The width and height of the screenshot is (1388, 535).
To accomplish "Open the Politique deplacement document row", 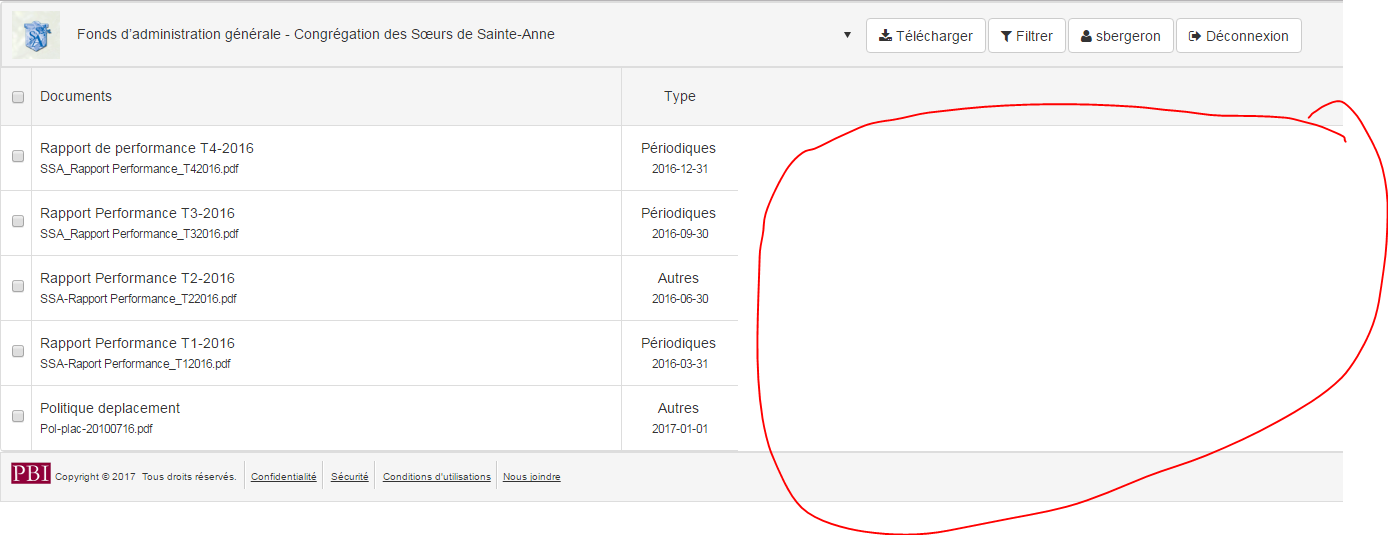I will 110,408.
